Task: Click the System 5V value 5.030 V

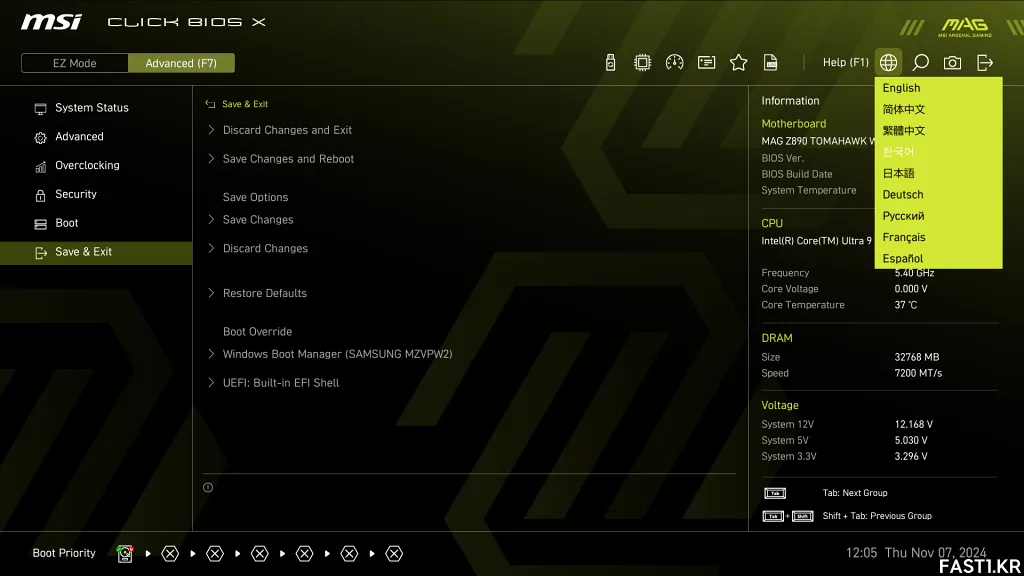Action: pos(911,440)
